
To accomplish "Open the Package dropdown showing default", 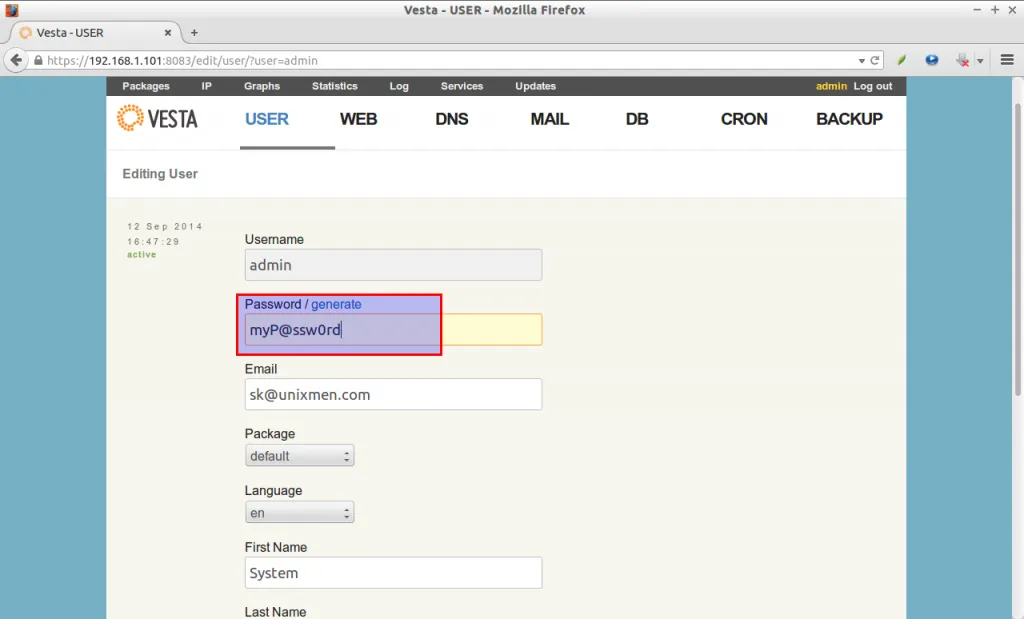I will point(300,456).
